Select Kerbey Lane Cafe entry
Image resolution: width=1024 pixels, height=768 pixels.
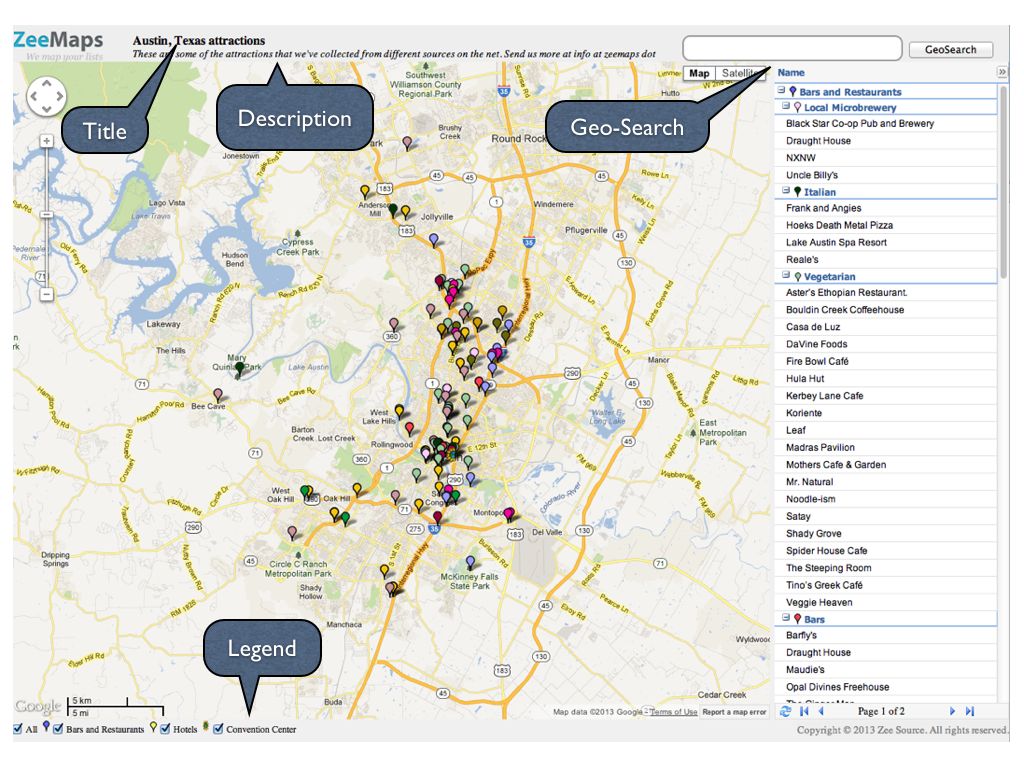coord(886,396)
